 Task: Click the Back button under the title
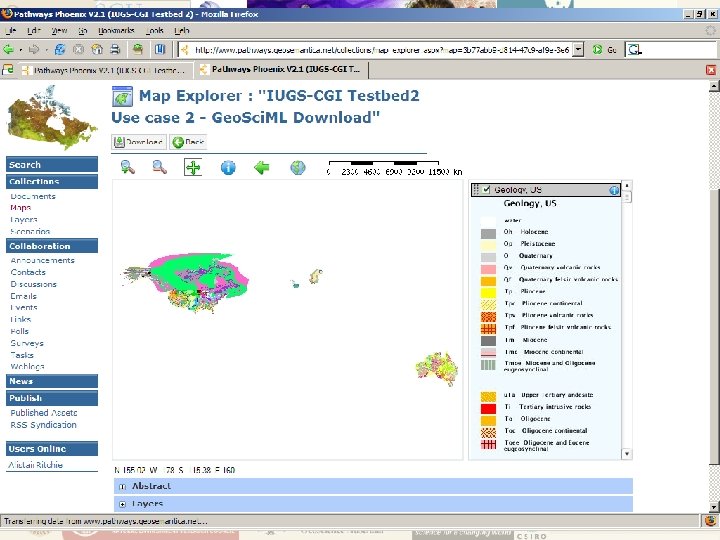(x=188, y=142)
